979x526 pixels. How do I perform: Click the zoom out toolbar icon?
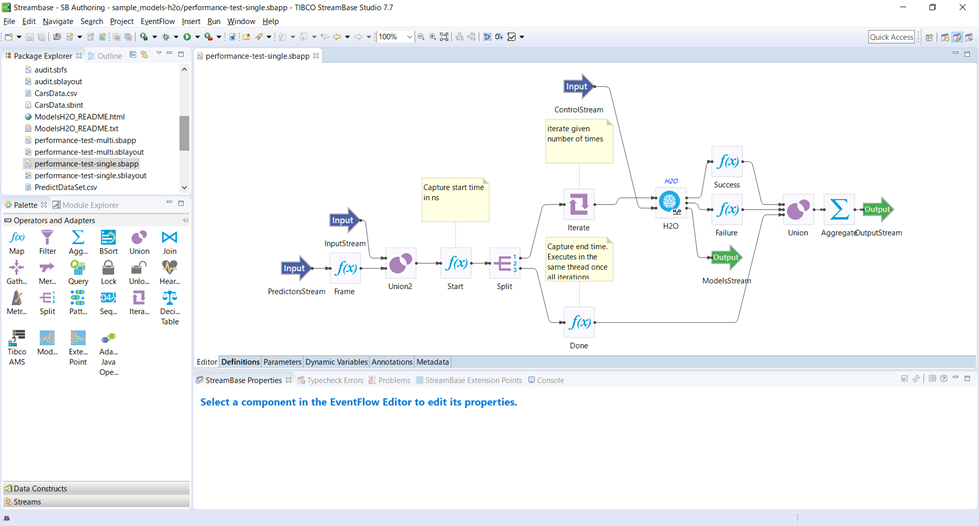pos(421,37)
